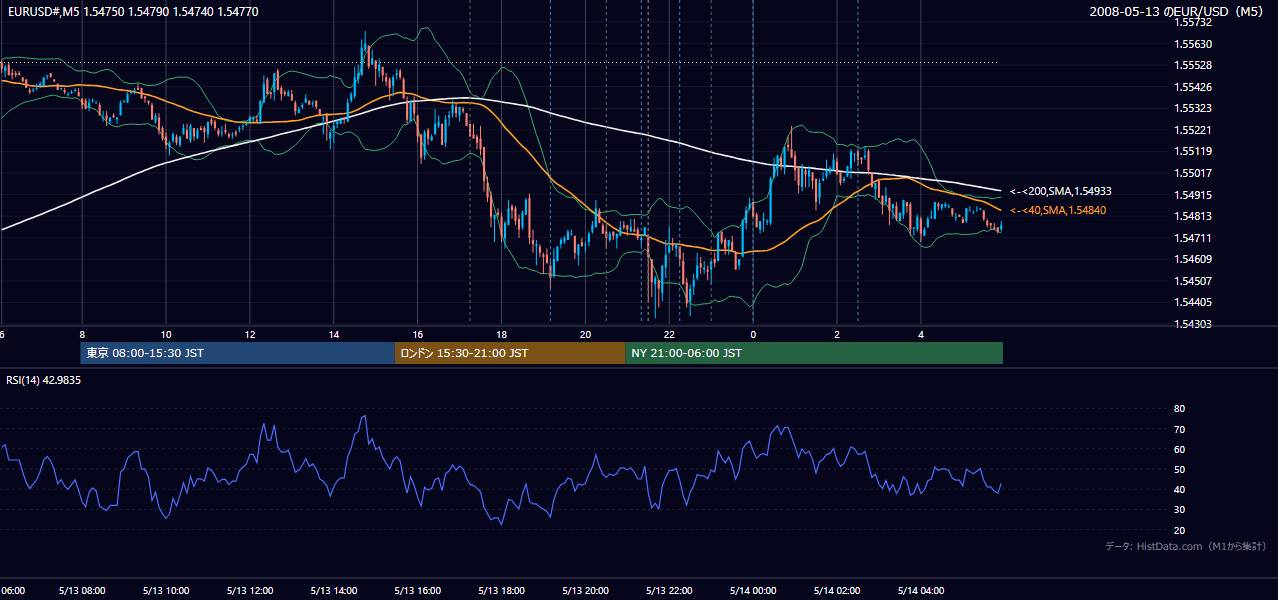Click hour tick 20 under the price chart
The image size is (1278, 600).
pos(586,334)
